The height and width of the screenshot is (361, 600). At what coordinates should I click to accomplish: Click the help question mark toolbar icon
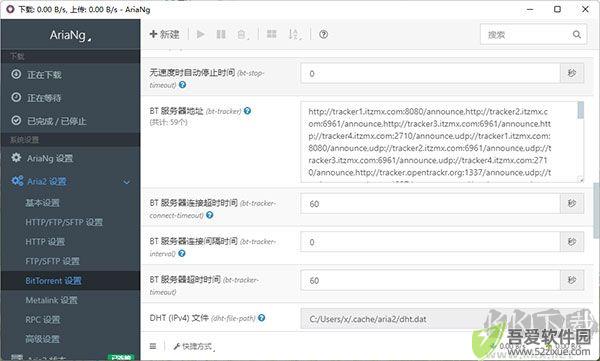(323, 34)
